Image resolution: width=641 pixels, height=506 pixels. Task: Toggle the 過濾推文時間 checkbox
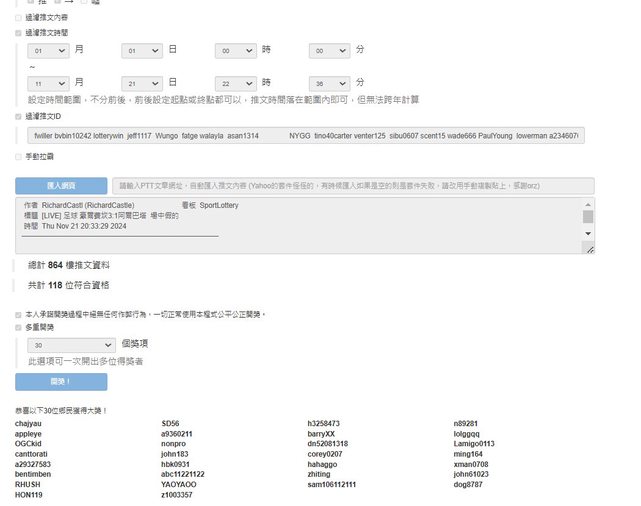click(18, 33)
